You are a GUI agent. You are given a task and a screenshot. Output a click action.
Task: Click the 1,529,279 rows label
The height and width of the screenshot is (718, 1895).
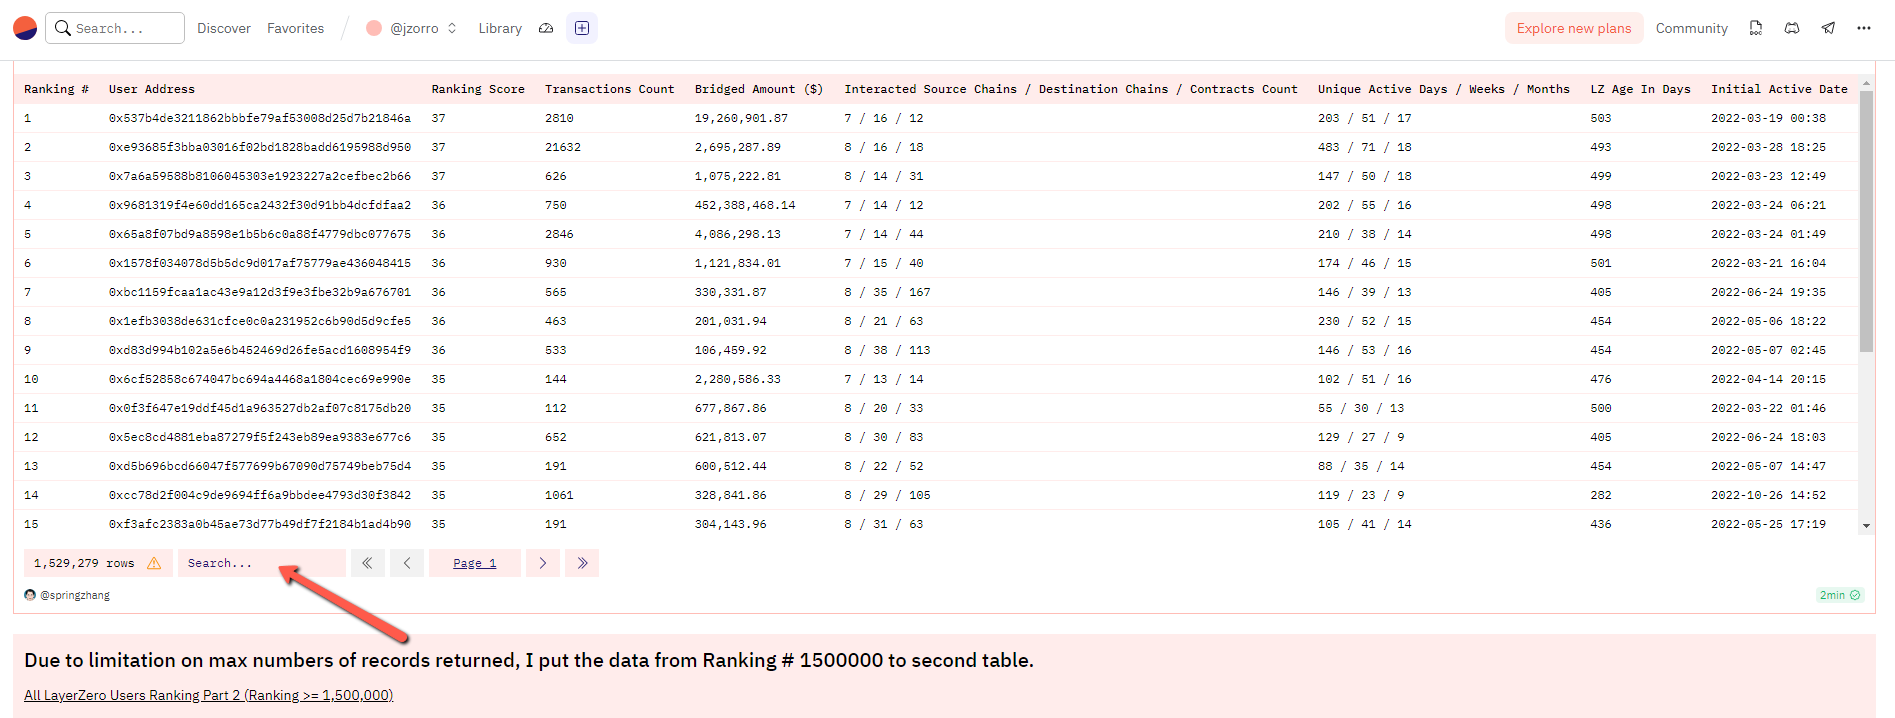[x=84, y=563]
